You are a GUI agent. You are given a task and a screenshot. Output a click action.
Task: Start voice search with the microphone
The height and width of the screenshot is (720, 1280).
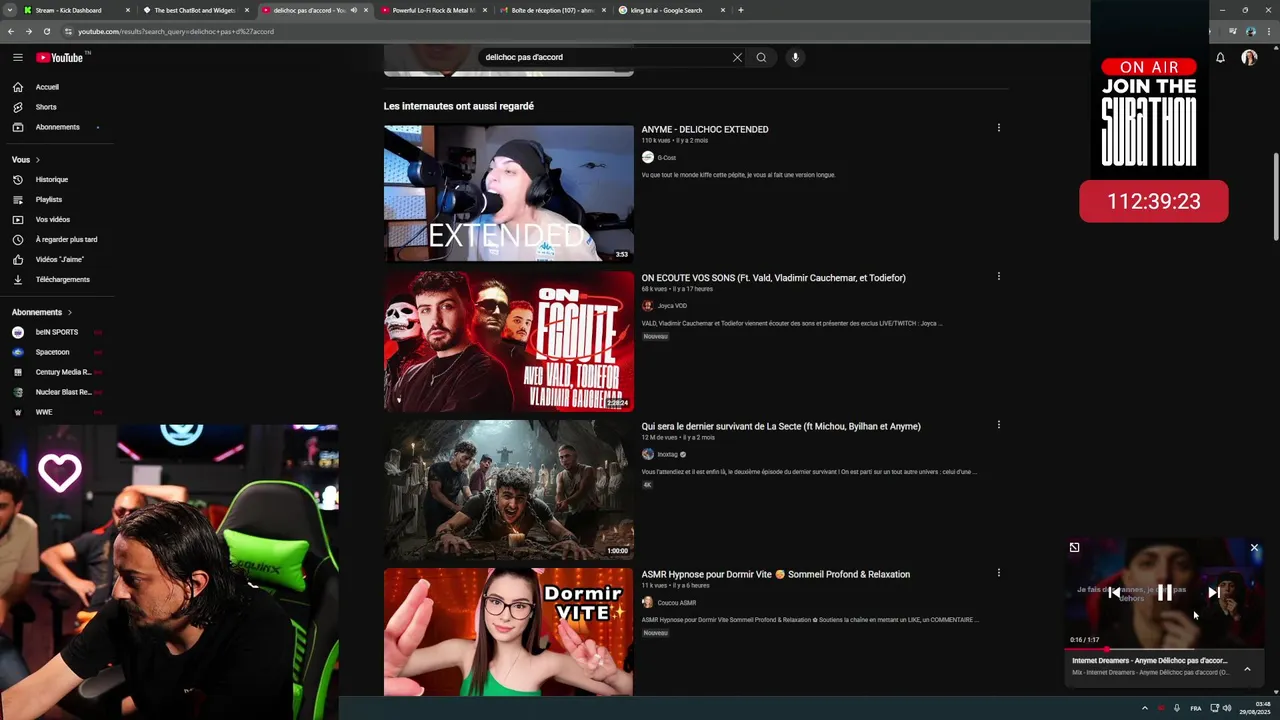(x=795, y=57)
